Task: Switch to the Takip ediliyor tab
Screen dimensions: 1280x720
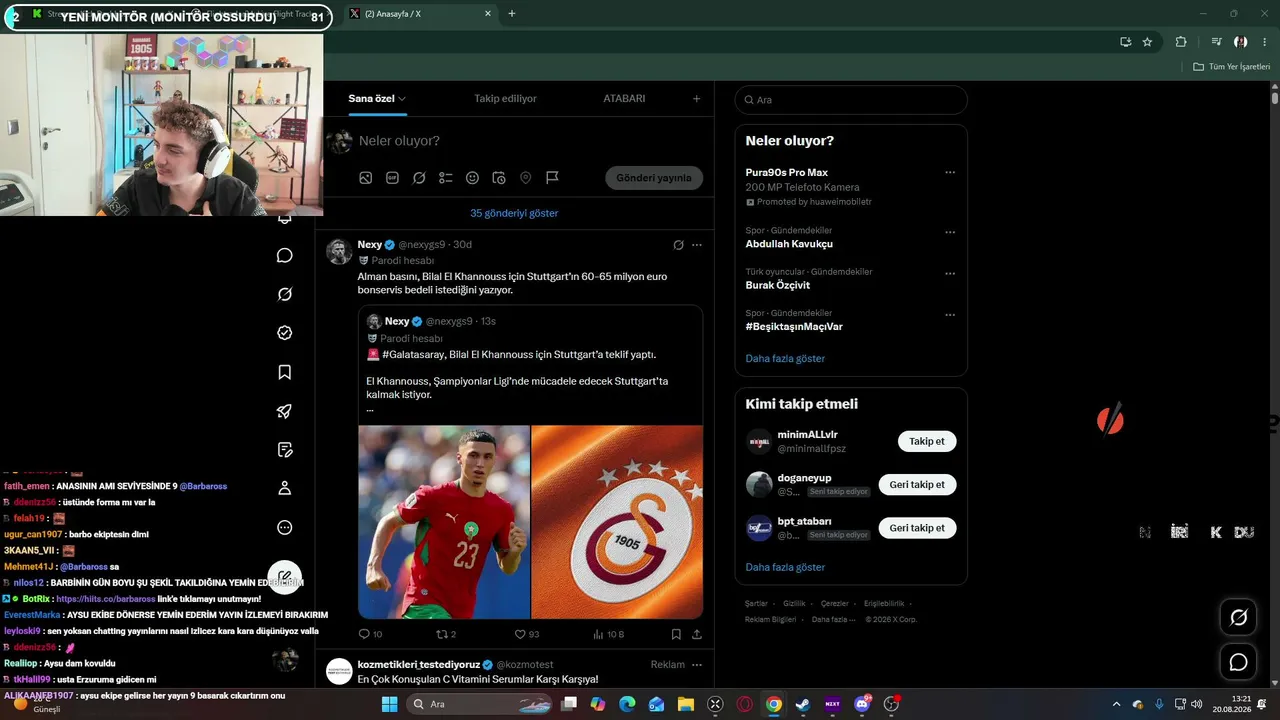Action: [505, 99]
